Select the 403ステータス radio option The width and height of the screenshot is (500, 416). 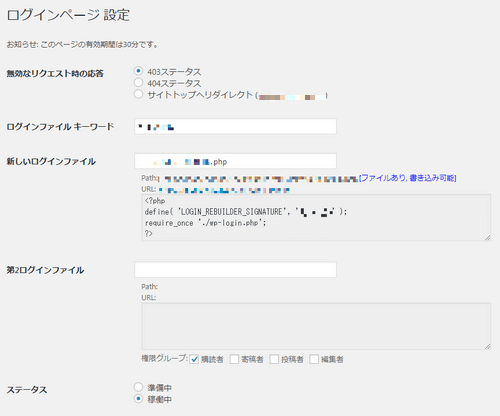tap(138, 71)
